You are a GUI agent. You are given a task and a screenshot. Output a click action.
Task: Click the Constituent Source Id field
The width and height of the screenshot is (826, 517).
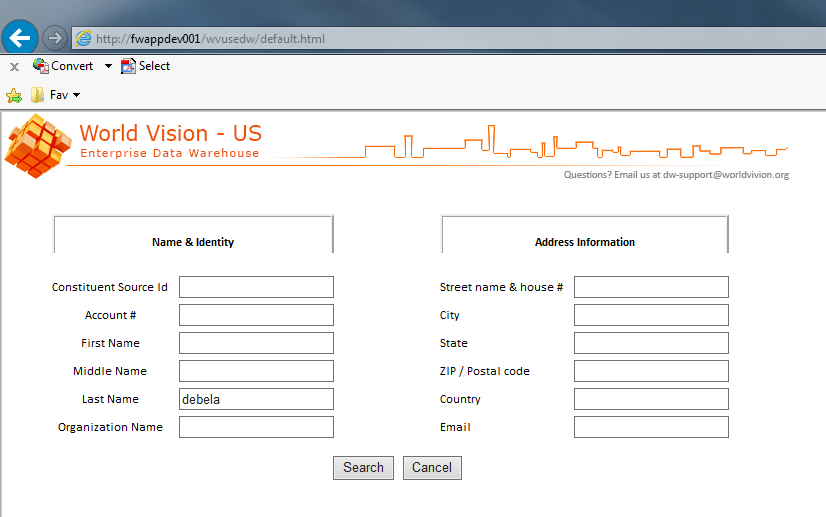click(x=256, y=287)
